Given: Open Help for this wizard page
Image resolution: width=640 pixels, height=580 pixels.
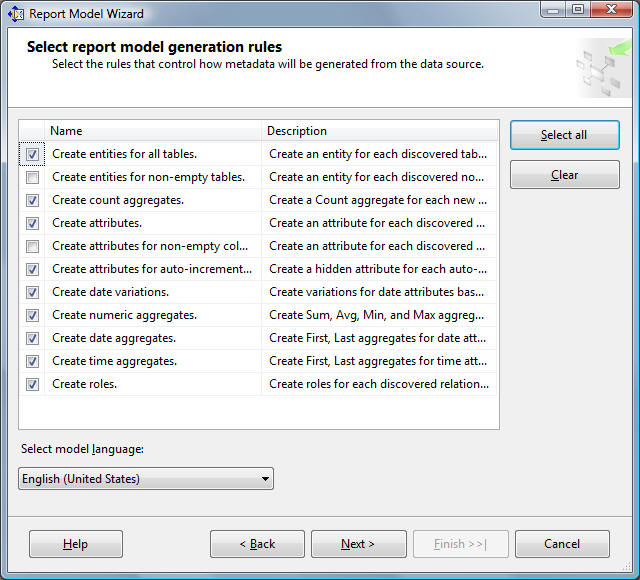Looking at the screenshot, I should (x=76, y=544).
